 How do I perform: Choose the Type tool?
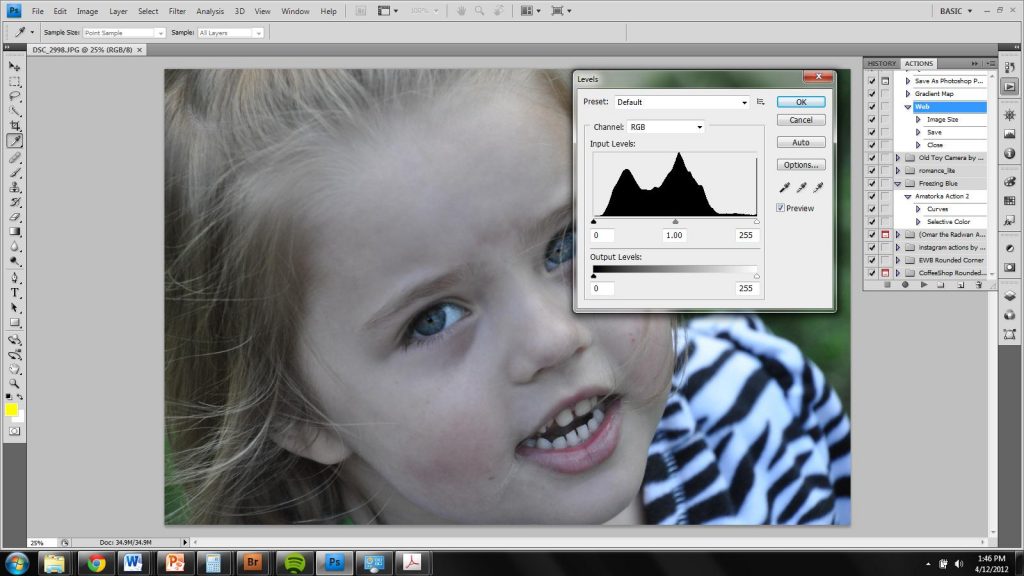tap(15, 293)
